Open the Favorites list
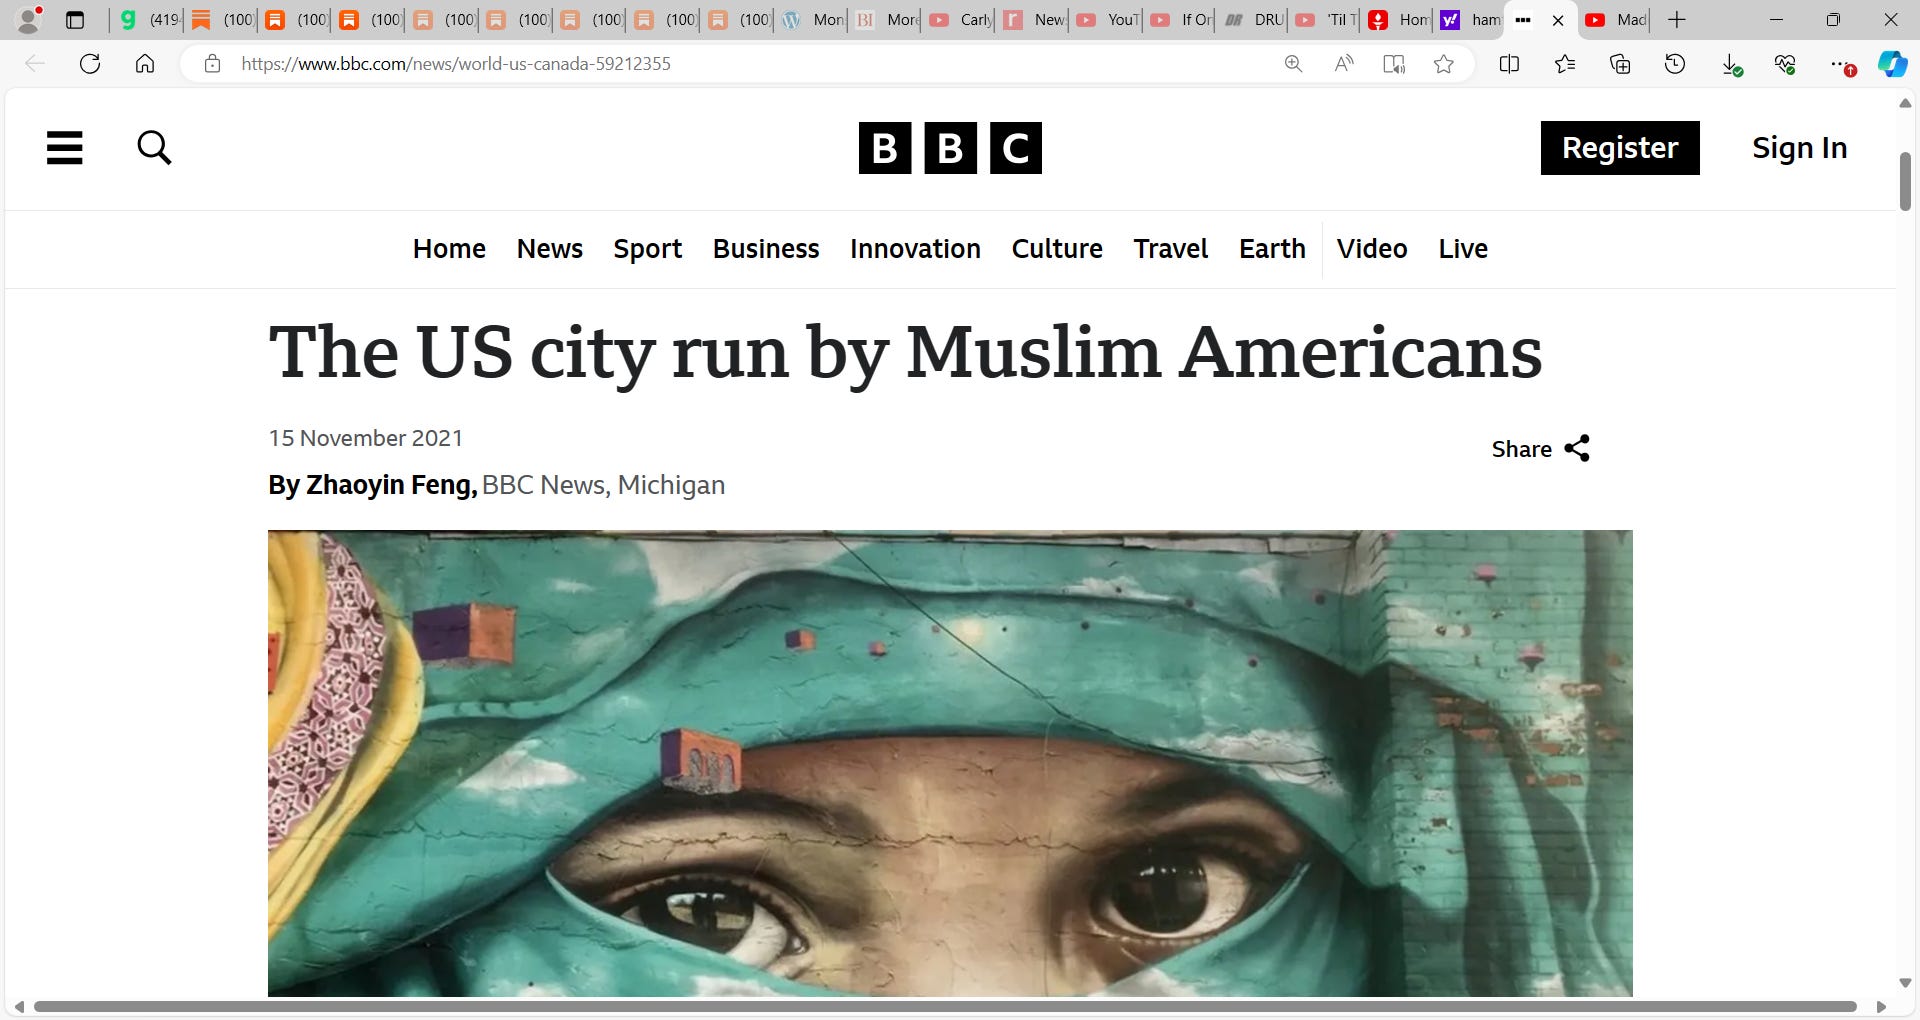This screenshot has height=1020, width=1920. (1565, 64)
